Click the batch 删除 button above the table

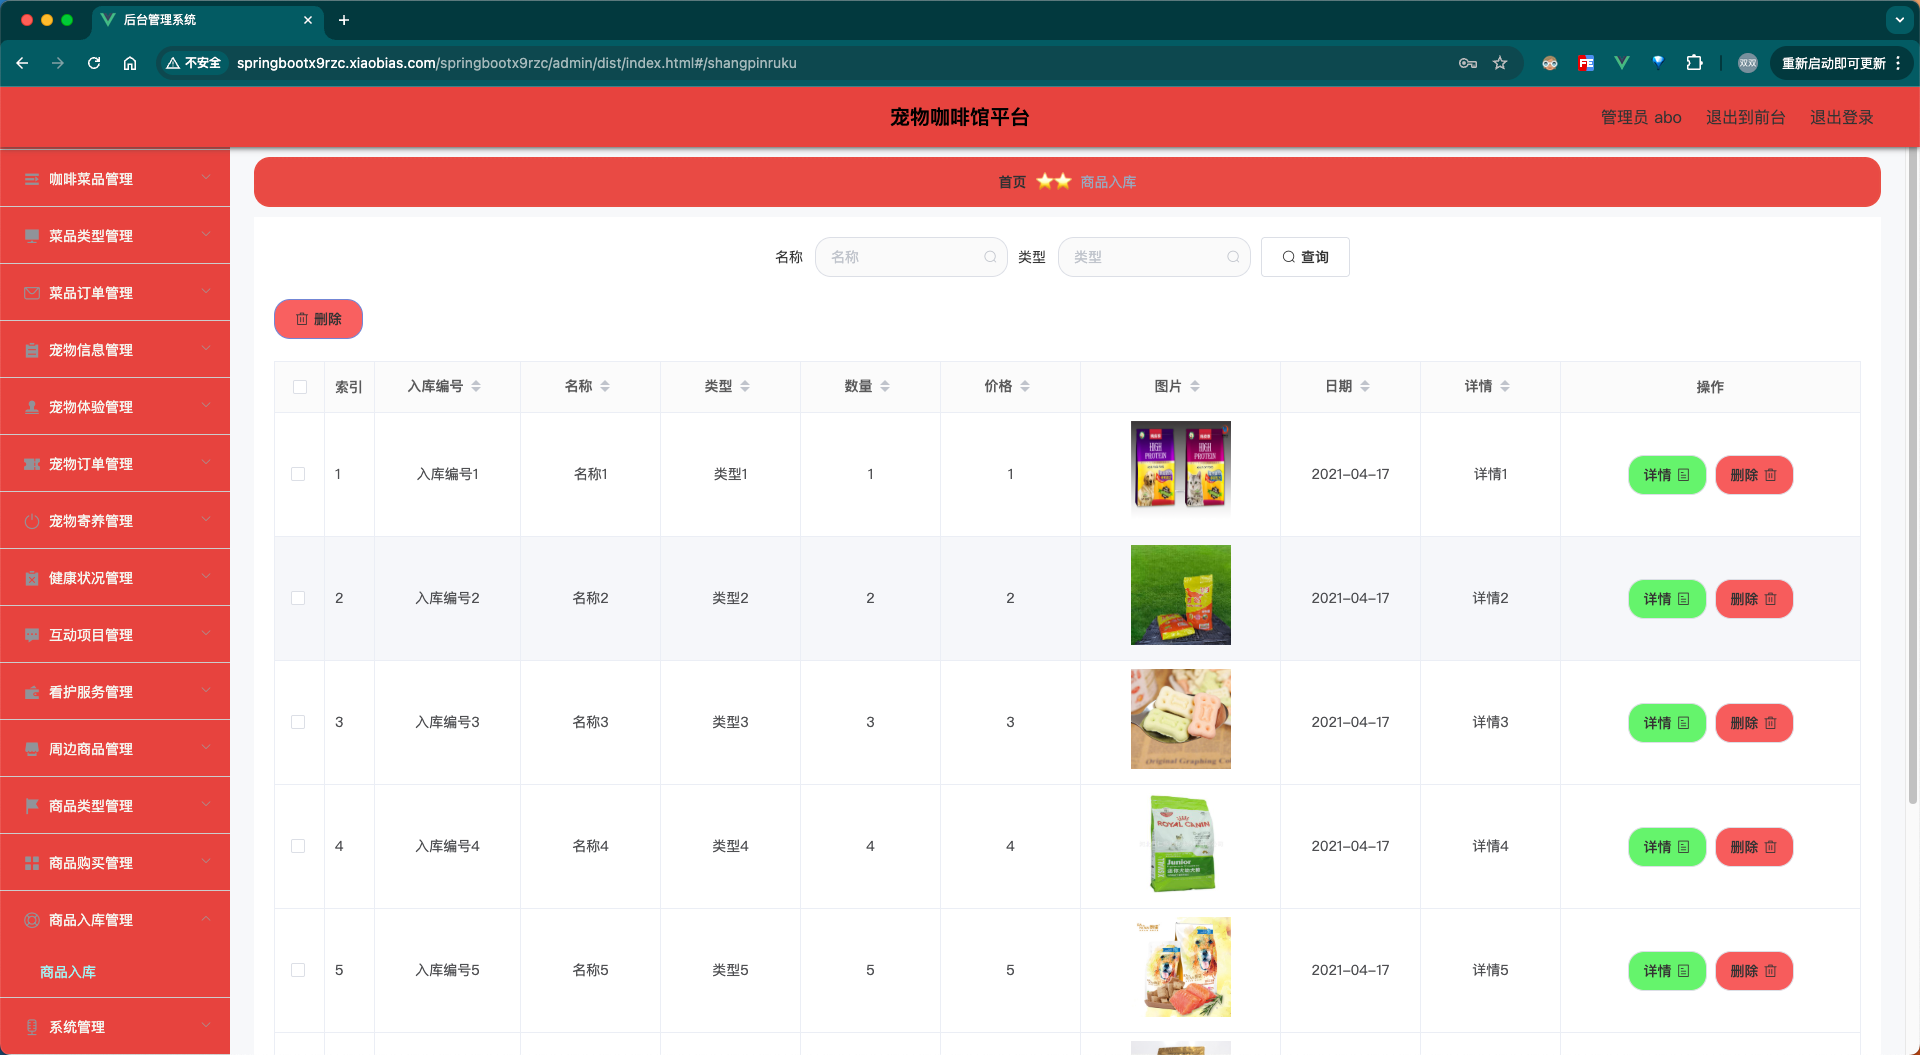pyautogui.click(x=318, y=319)
